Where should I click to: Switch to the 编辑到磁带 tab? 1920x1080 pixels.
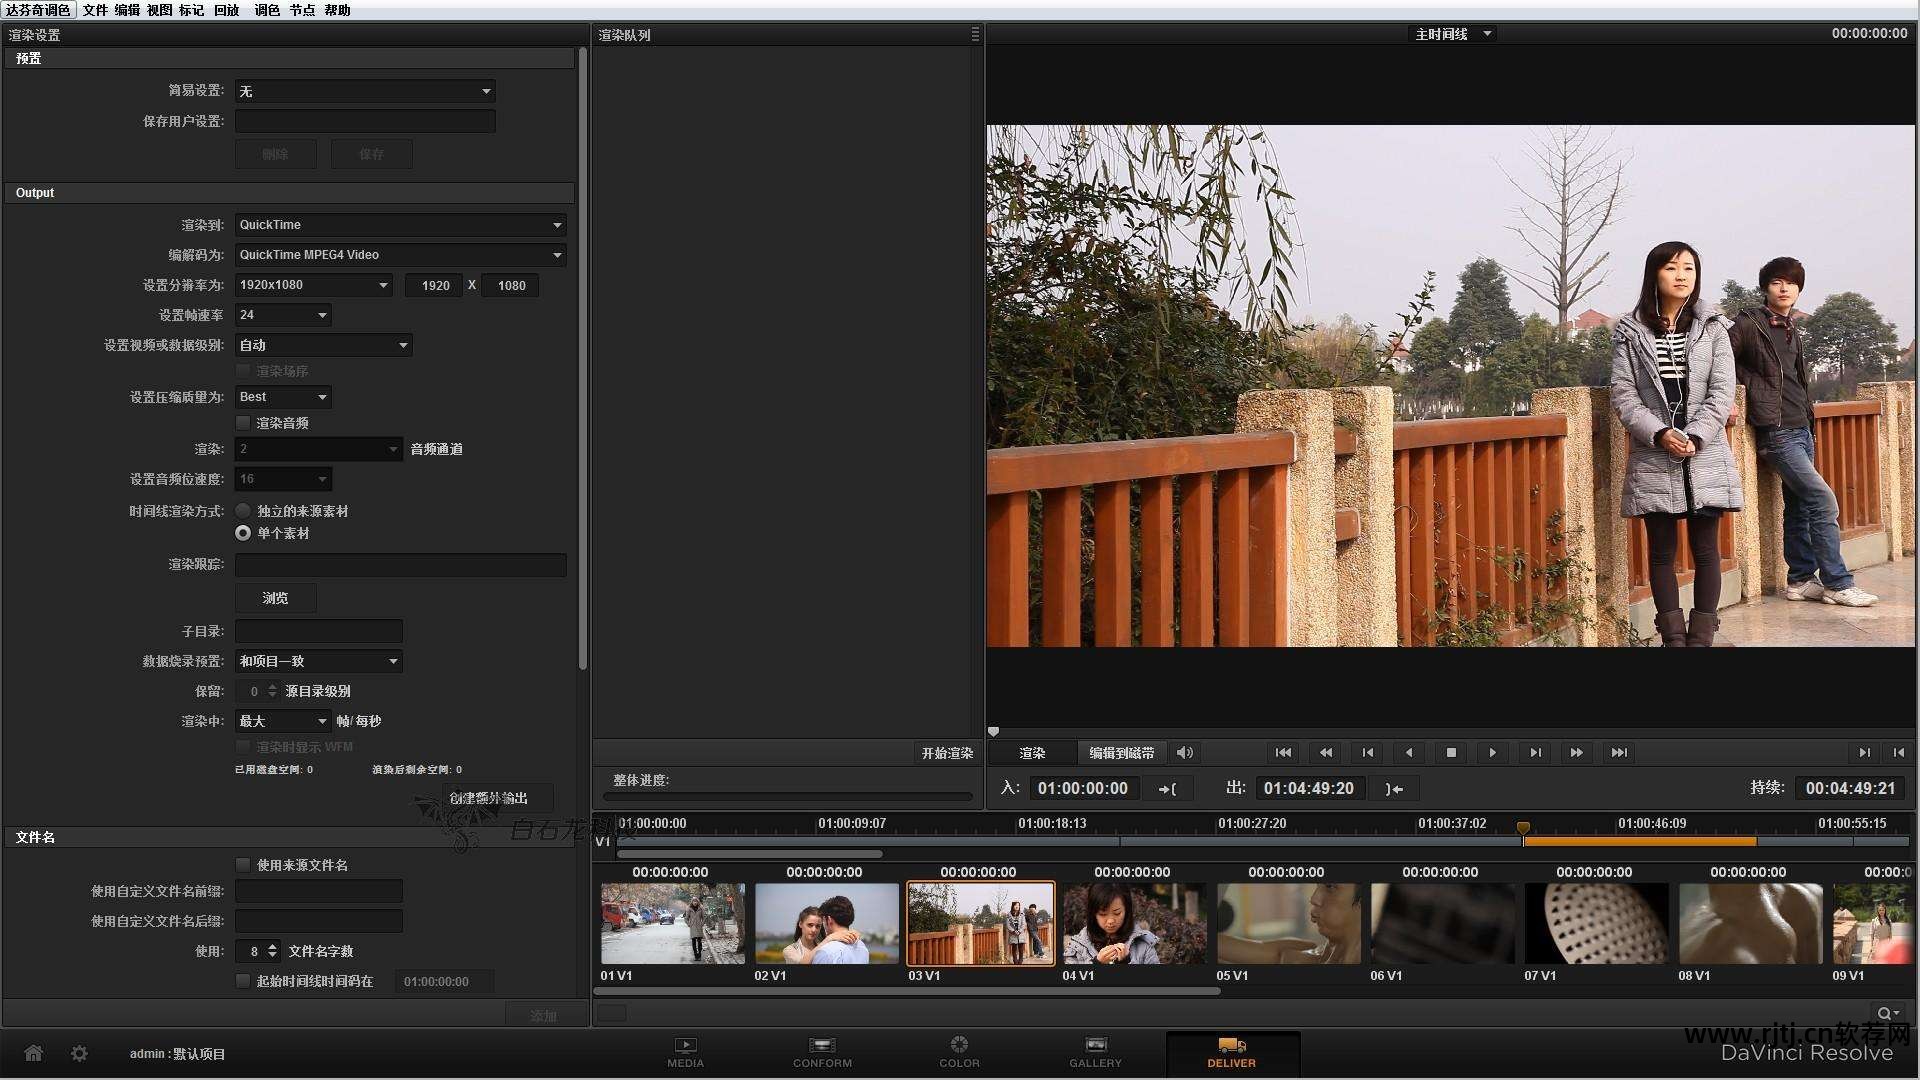click(1121, 753)
